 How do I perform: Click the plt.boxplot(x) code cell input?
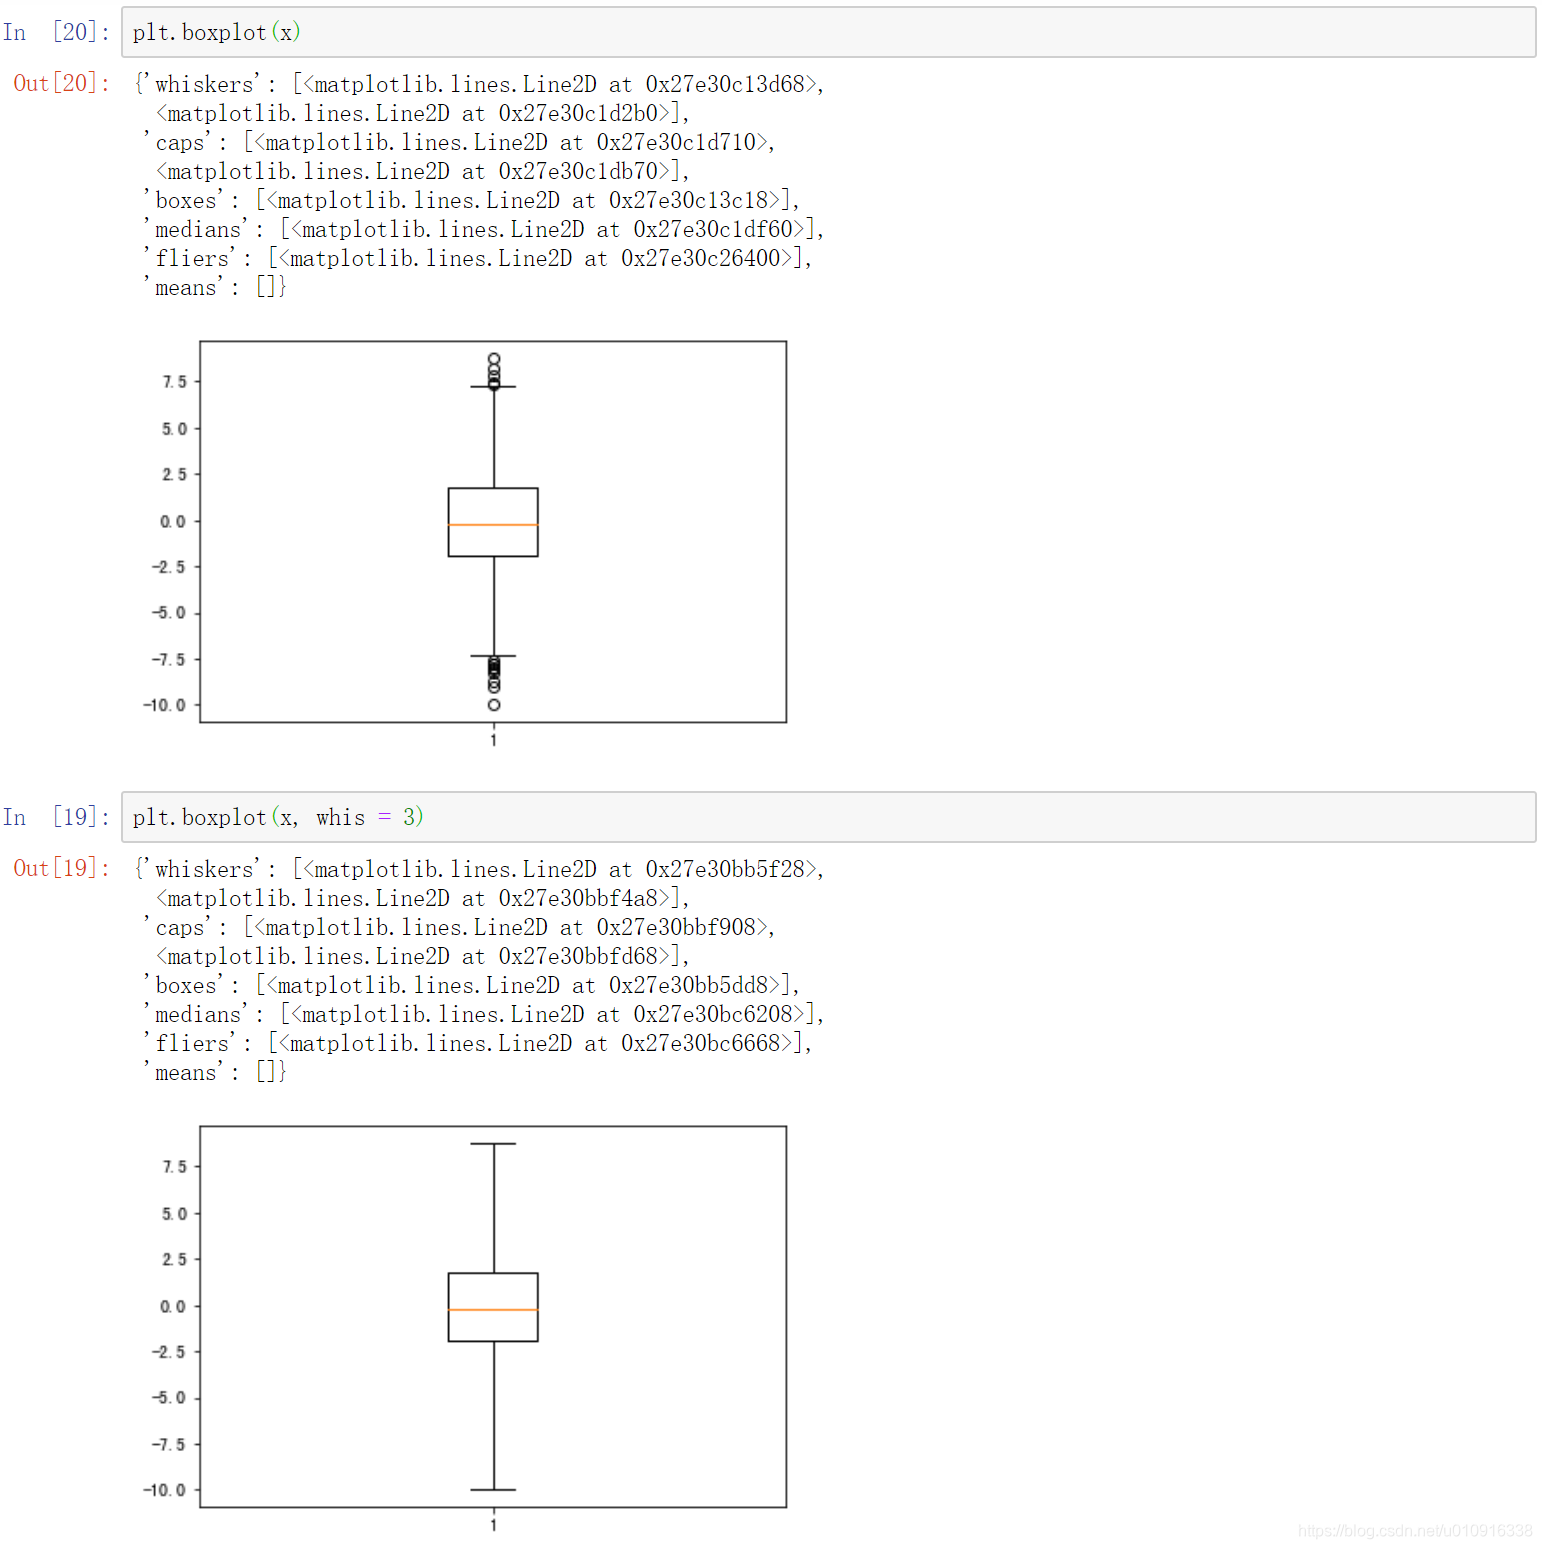pyautogui.click(x=828, y=32)
